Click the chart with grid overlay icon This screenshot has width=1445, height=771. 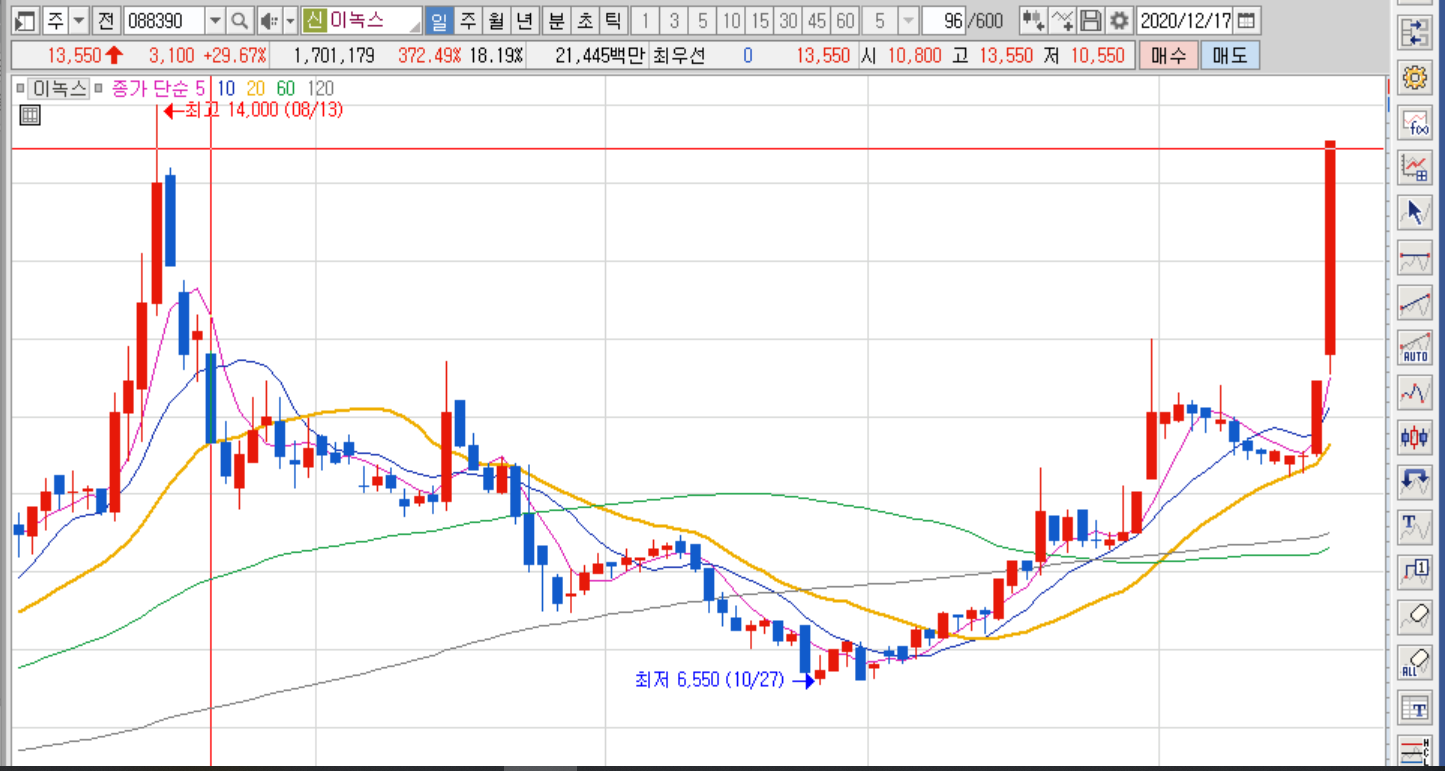1415,166
